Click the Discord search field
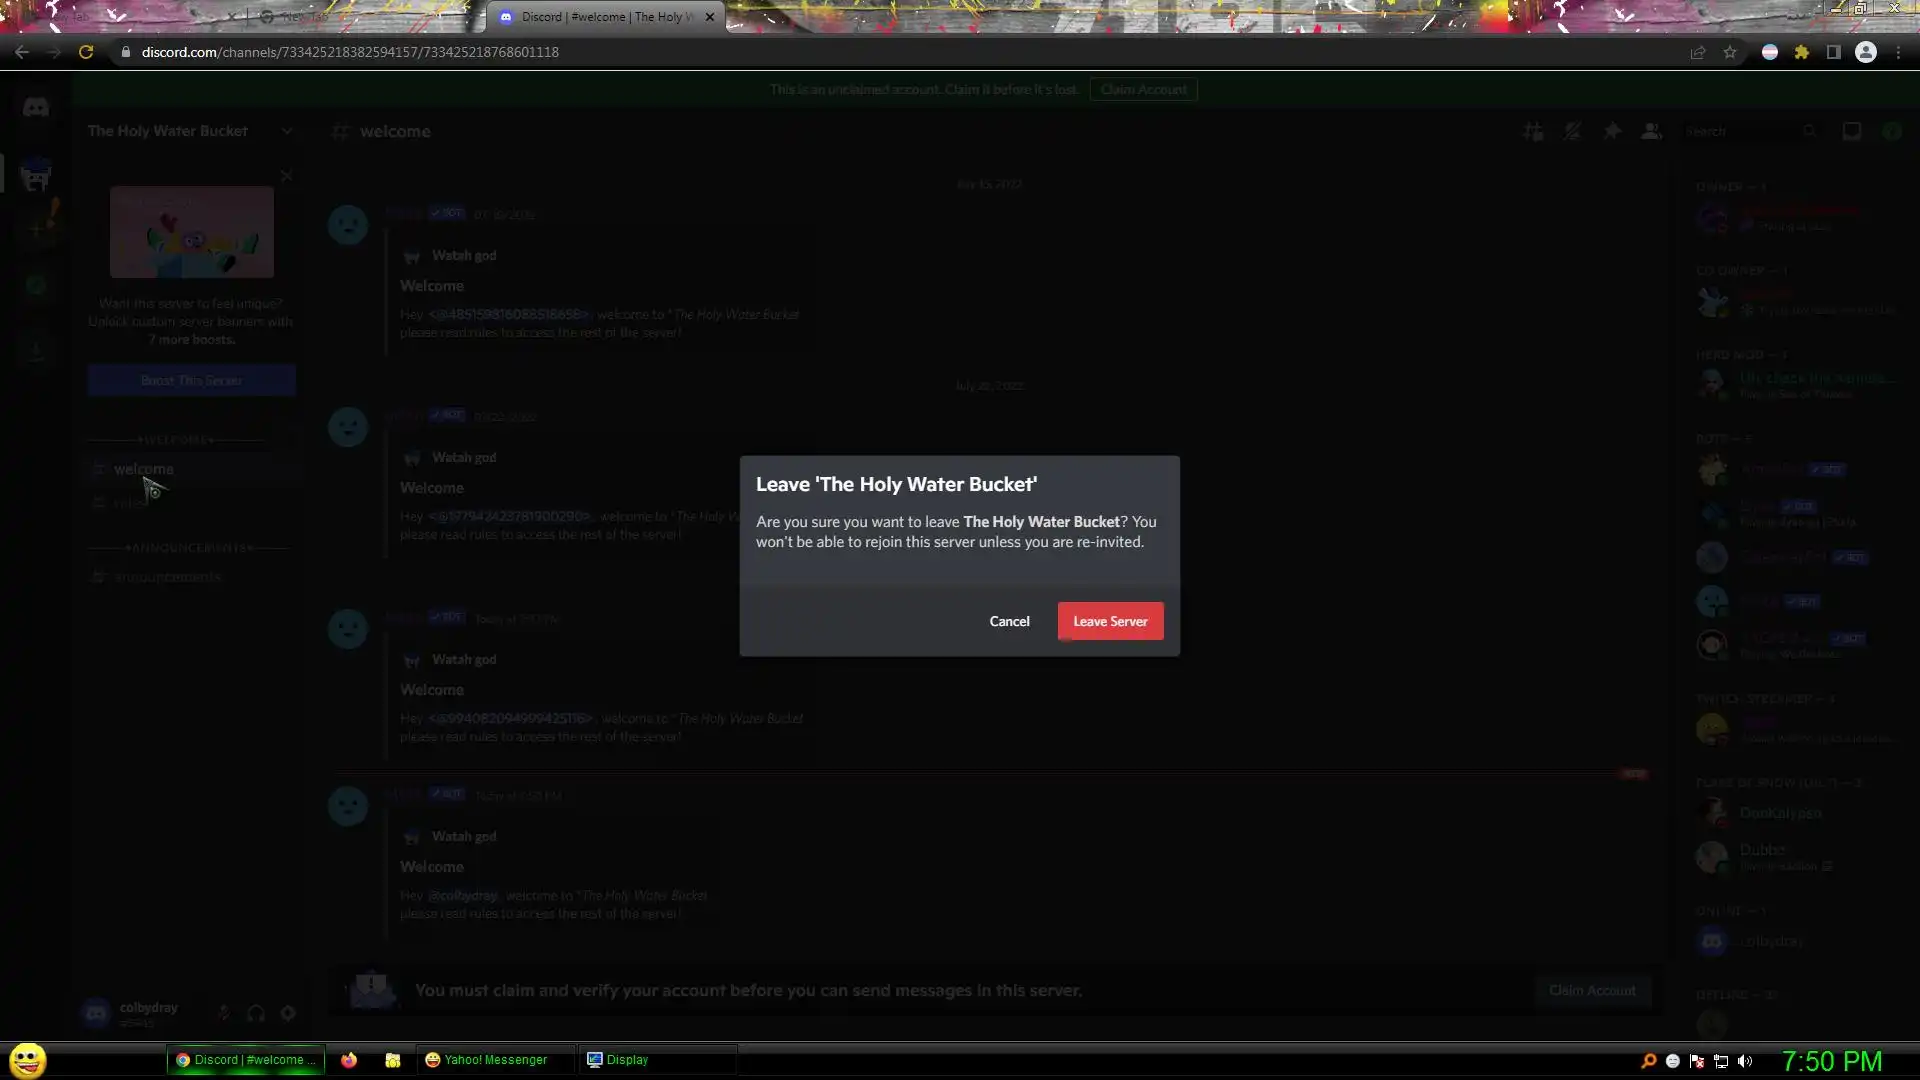 (x=1740, y=131)
